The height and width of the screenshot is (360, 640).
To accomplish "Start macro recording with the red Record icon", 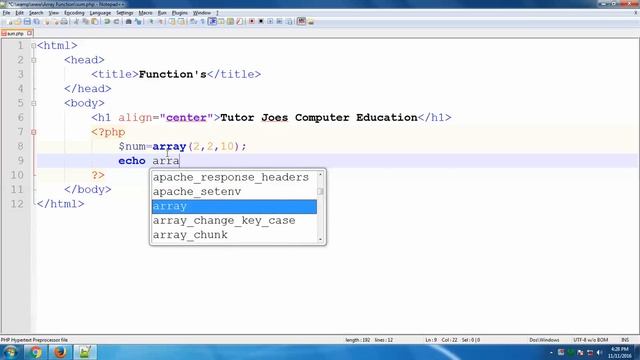I will 251,21.
